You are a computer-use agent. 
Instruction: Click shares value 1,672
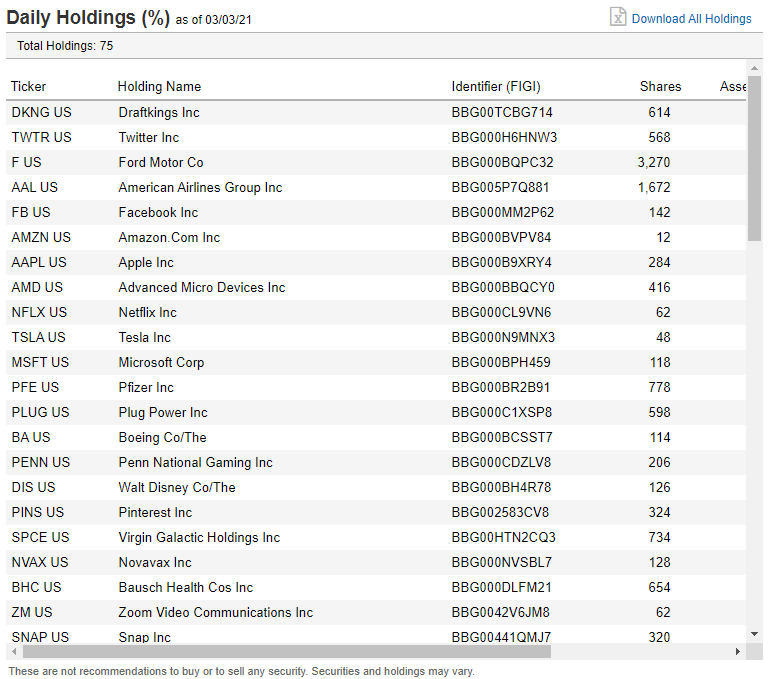tap(654, 188)
